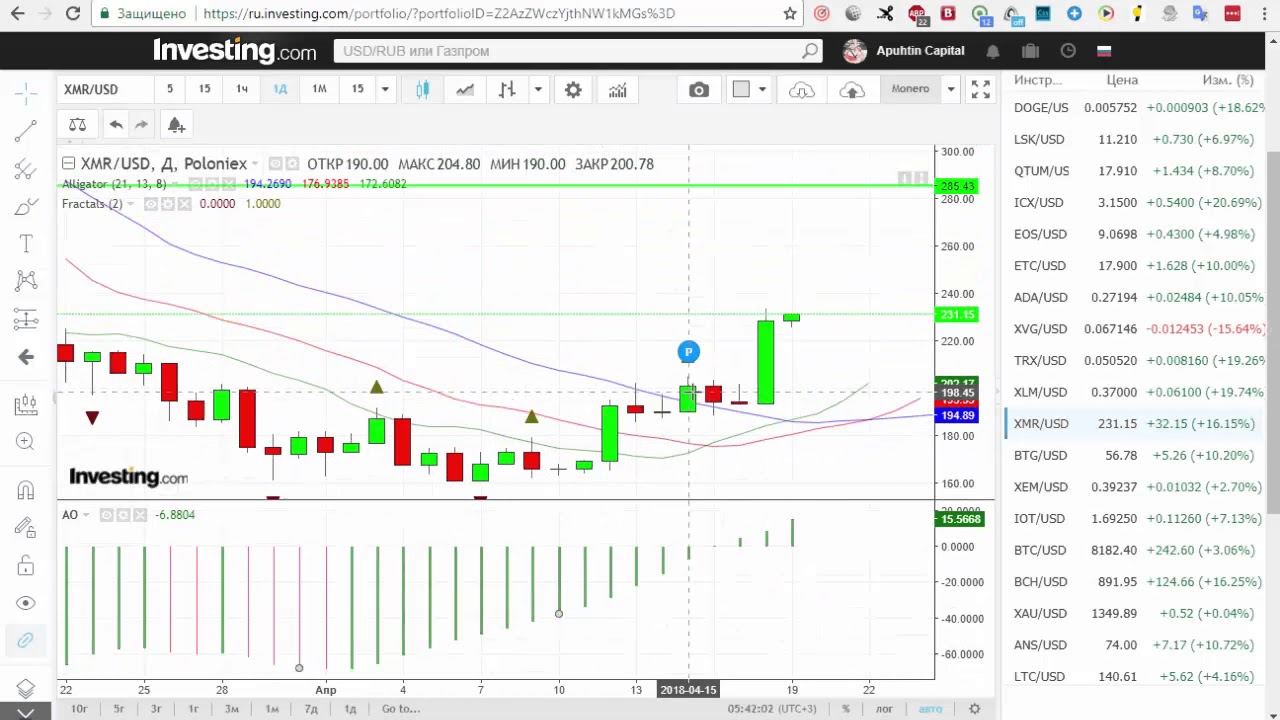Click the zoom in magnifier tool

click(26, 442)
